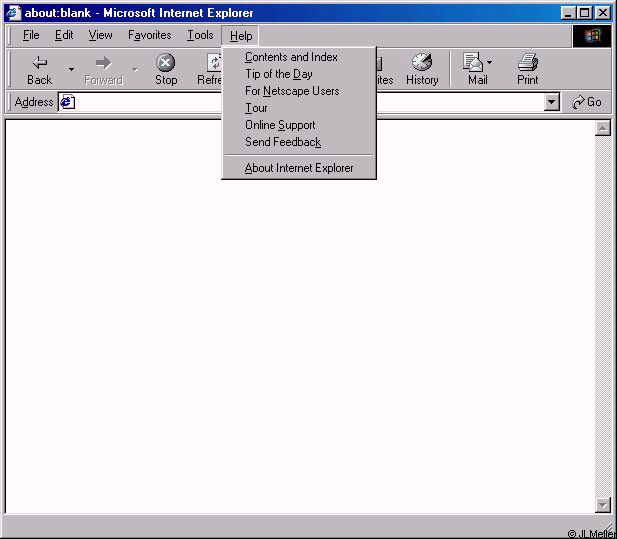Image resolution: width=617 pixels, height=539 pixels.
Task: Click the Back arrow toolbar button
Action: [39, 70]
